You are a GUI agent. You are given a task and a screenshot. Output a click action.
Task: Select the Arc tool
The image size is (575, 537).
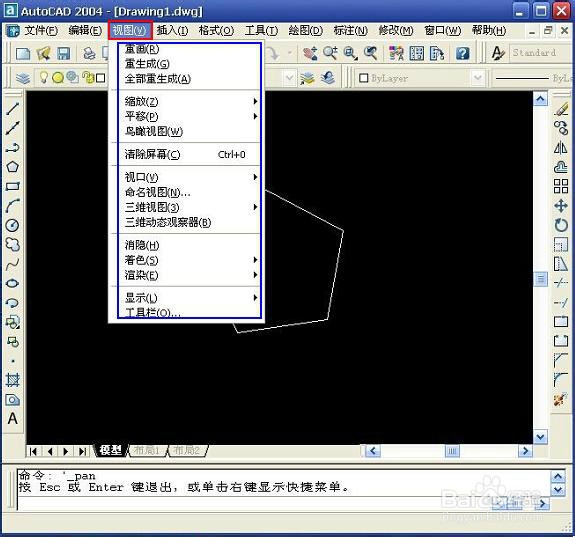(x=12, y=206)
